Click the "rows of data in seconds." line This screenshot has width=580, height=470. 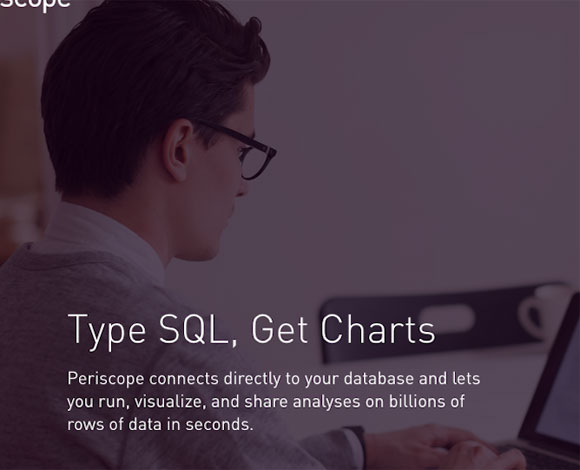click(x=160, y=425)
